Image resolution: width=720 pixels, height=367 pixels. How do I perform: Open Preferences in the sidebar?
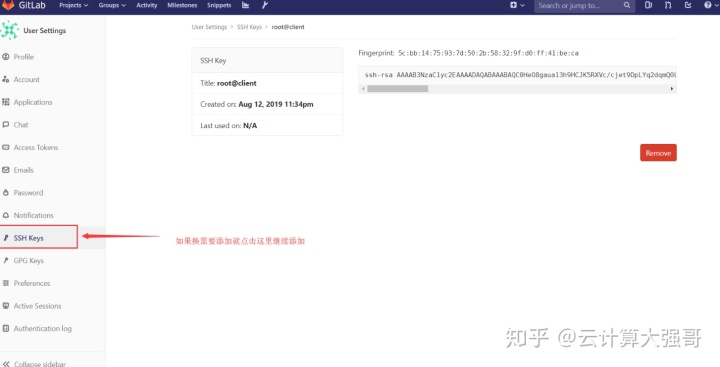[x=32, y=283]
